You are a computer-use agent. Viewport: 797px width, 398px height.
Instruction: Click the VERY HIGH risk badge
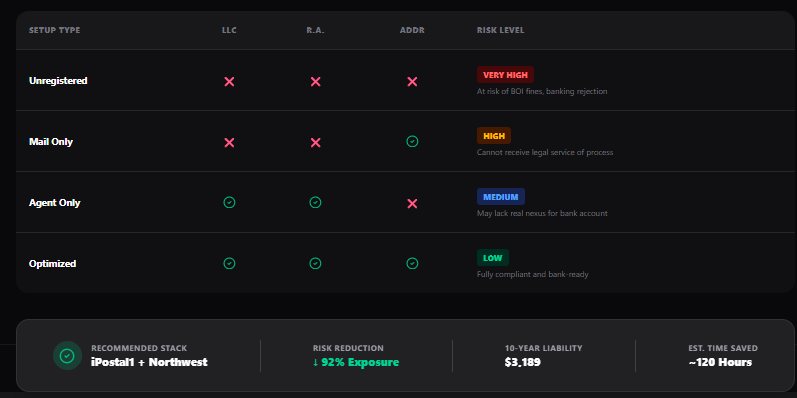[505, 75]
